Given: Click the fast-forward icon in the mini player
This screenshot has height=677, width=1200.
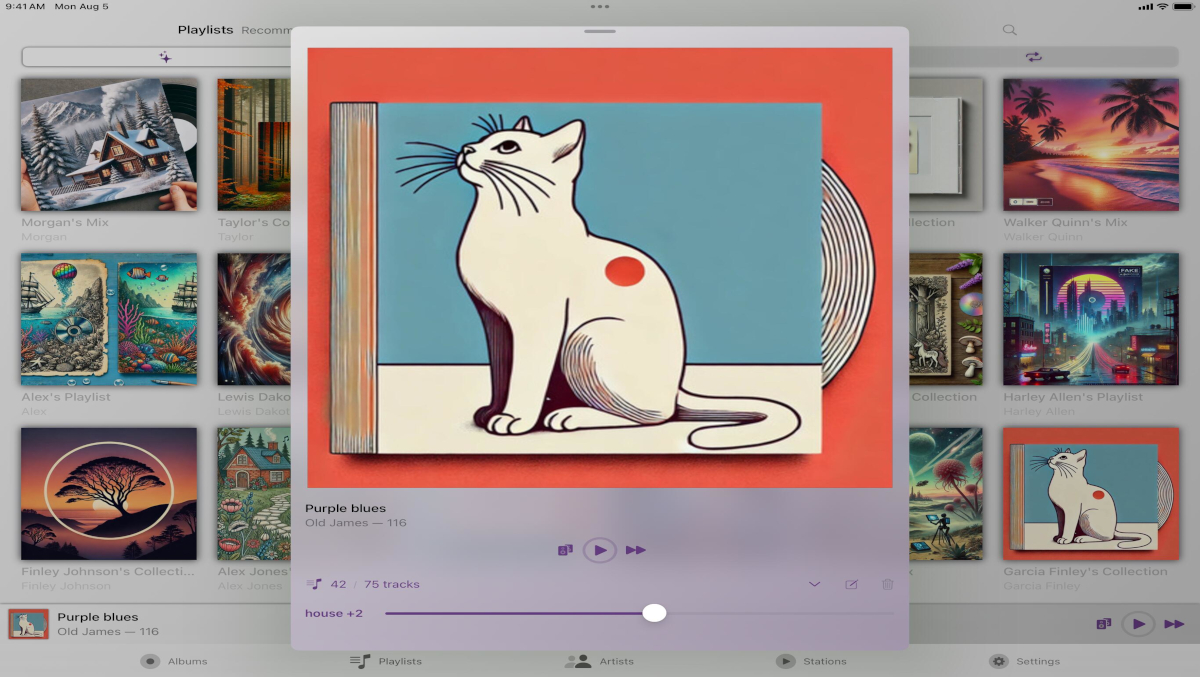Looking at the screenshot, I should pos(1174,624).
